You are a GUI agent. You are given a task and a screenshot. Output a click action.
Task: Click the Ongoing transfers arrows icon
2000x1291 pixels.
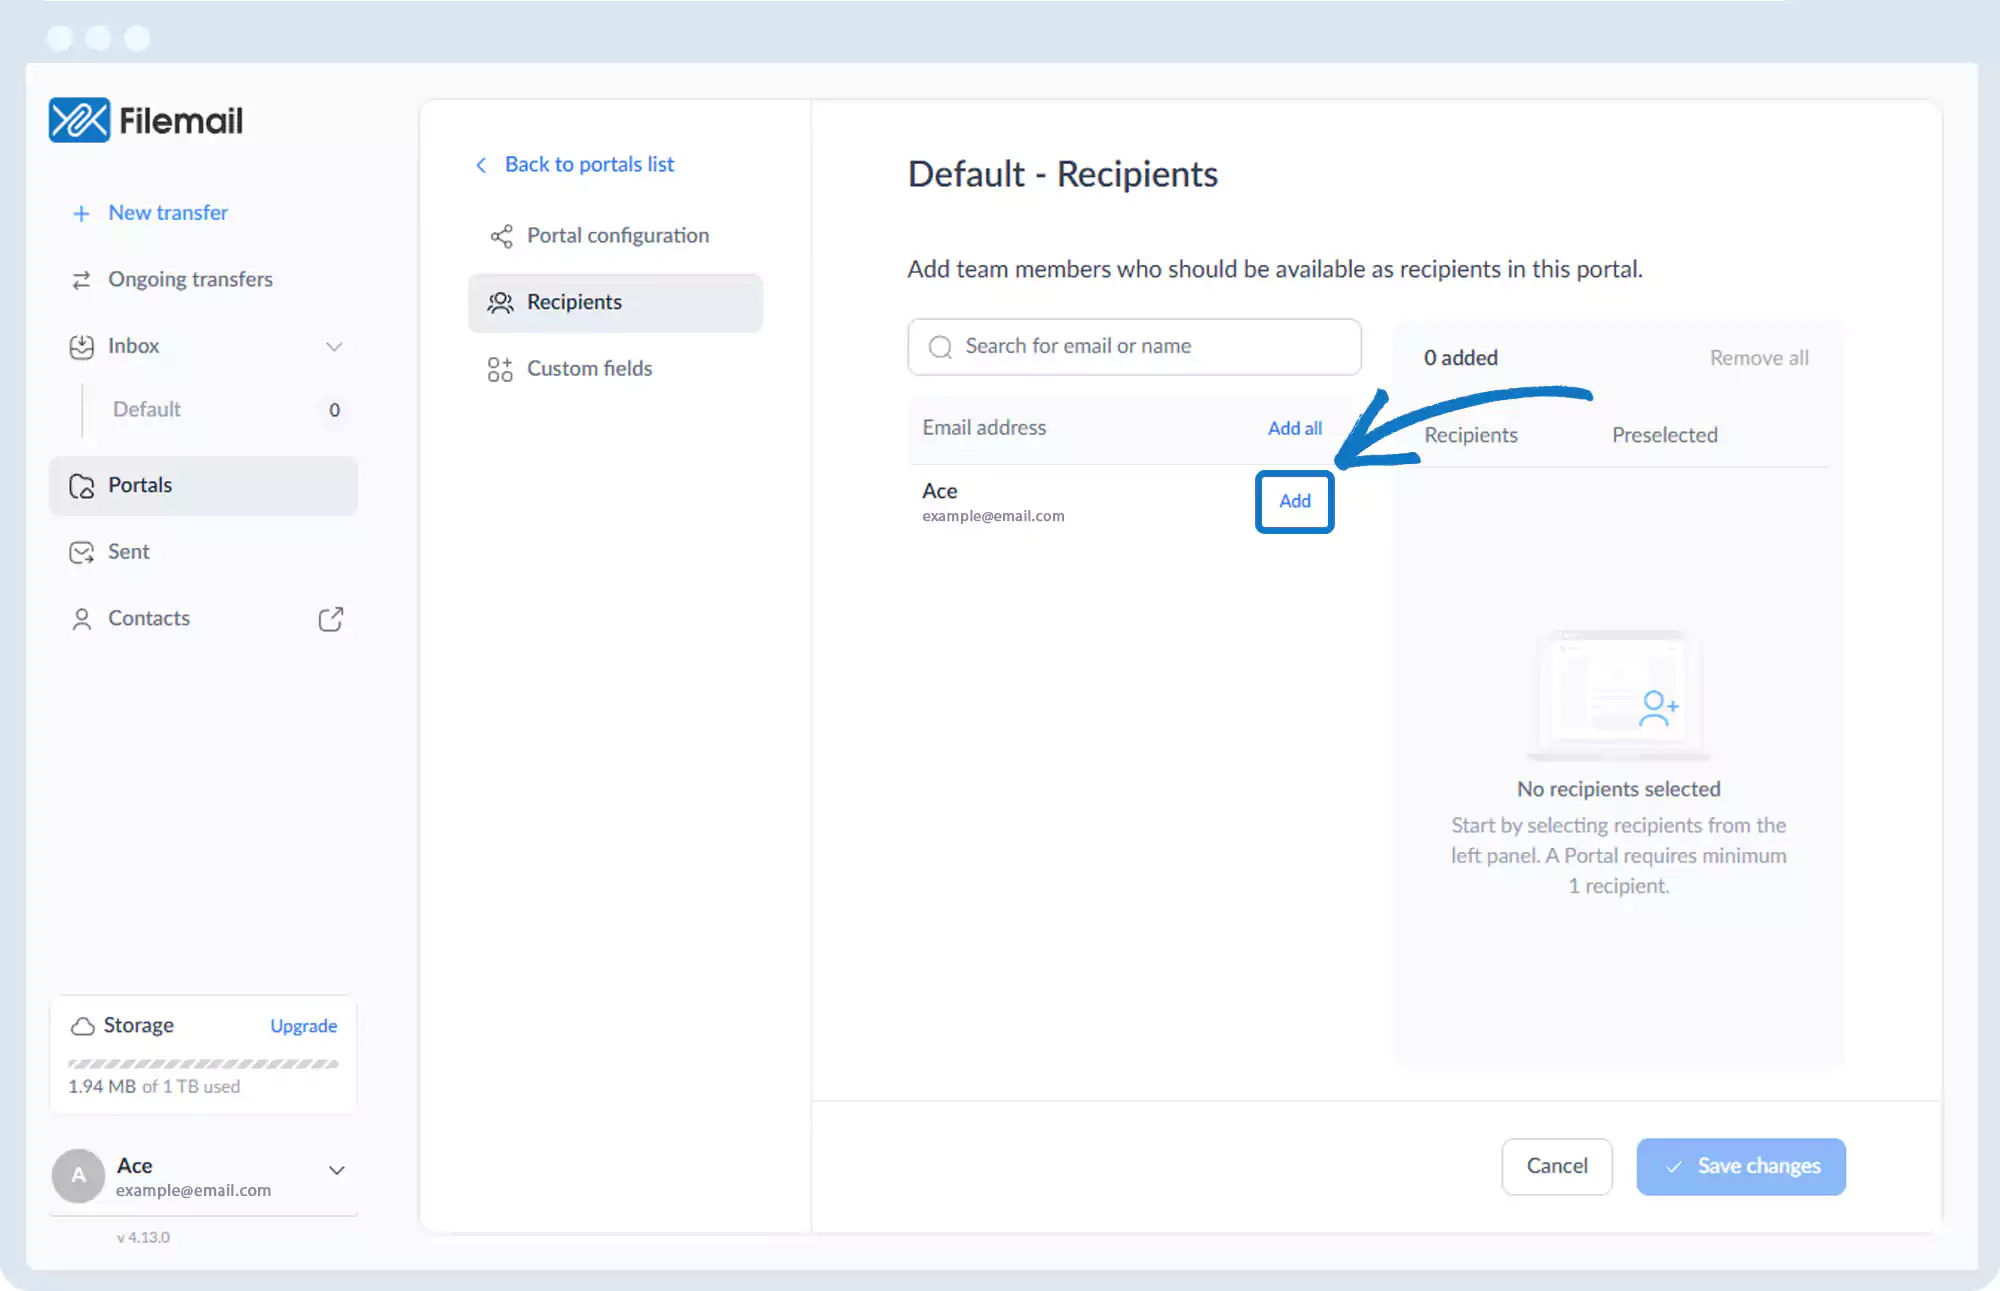point(81,280)
